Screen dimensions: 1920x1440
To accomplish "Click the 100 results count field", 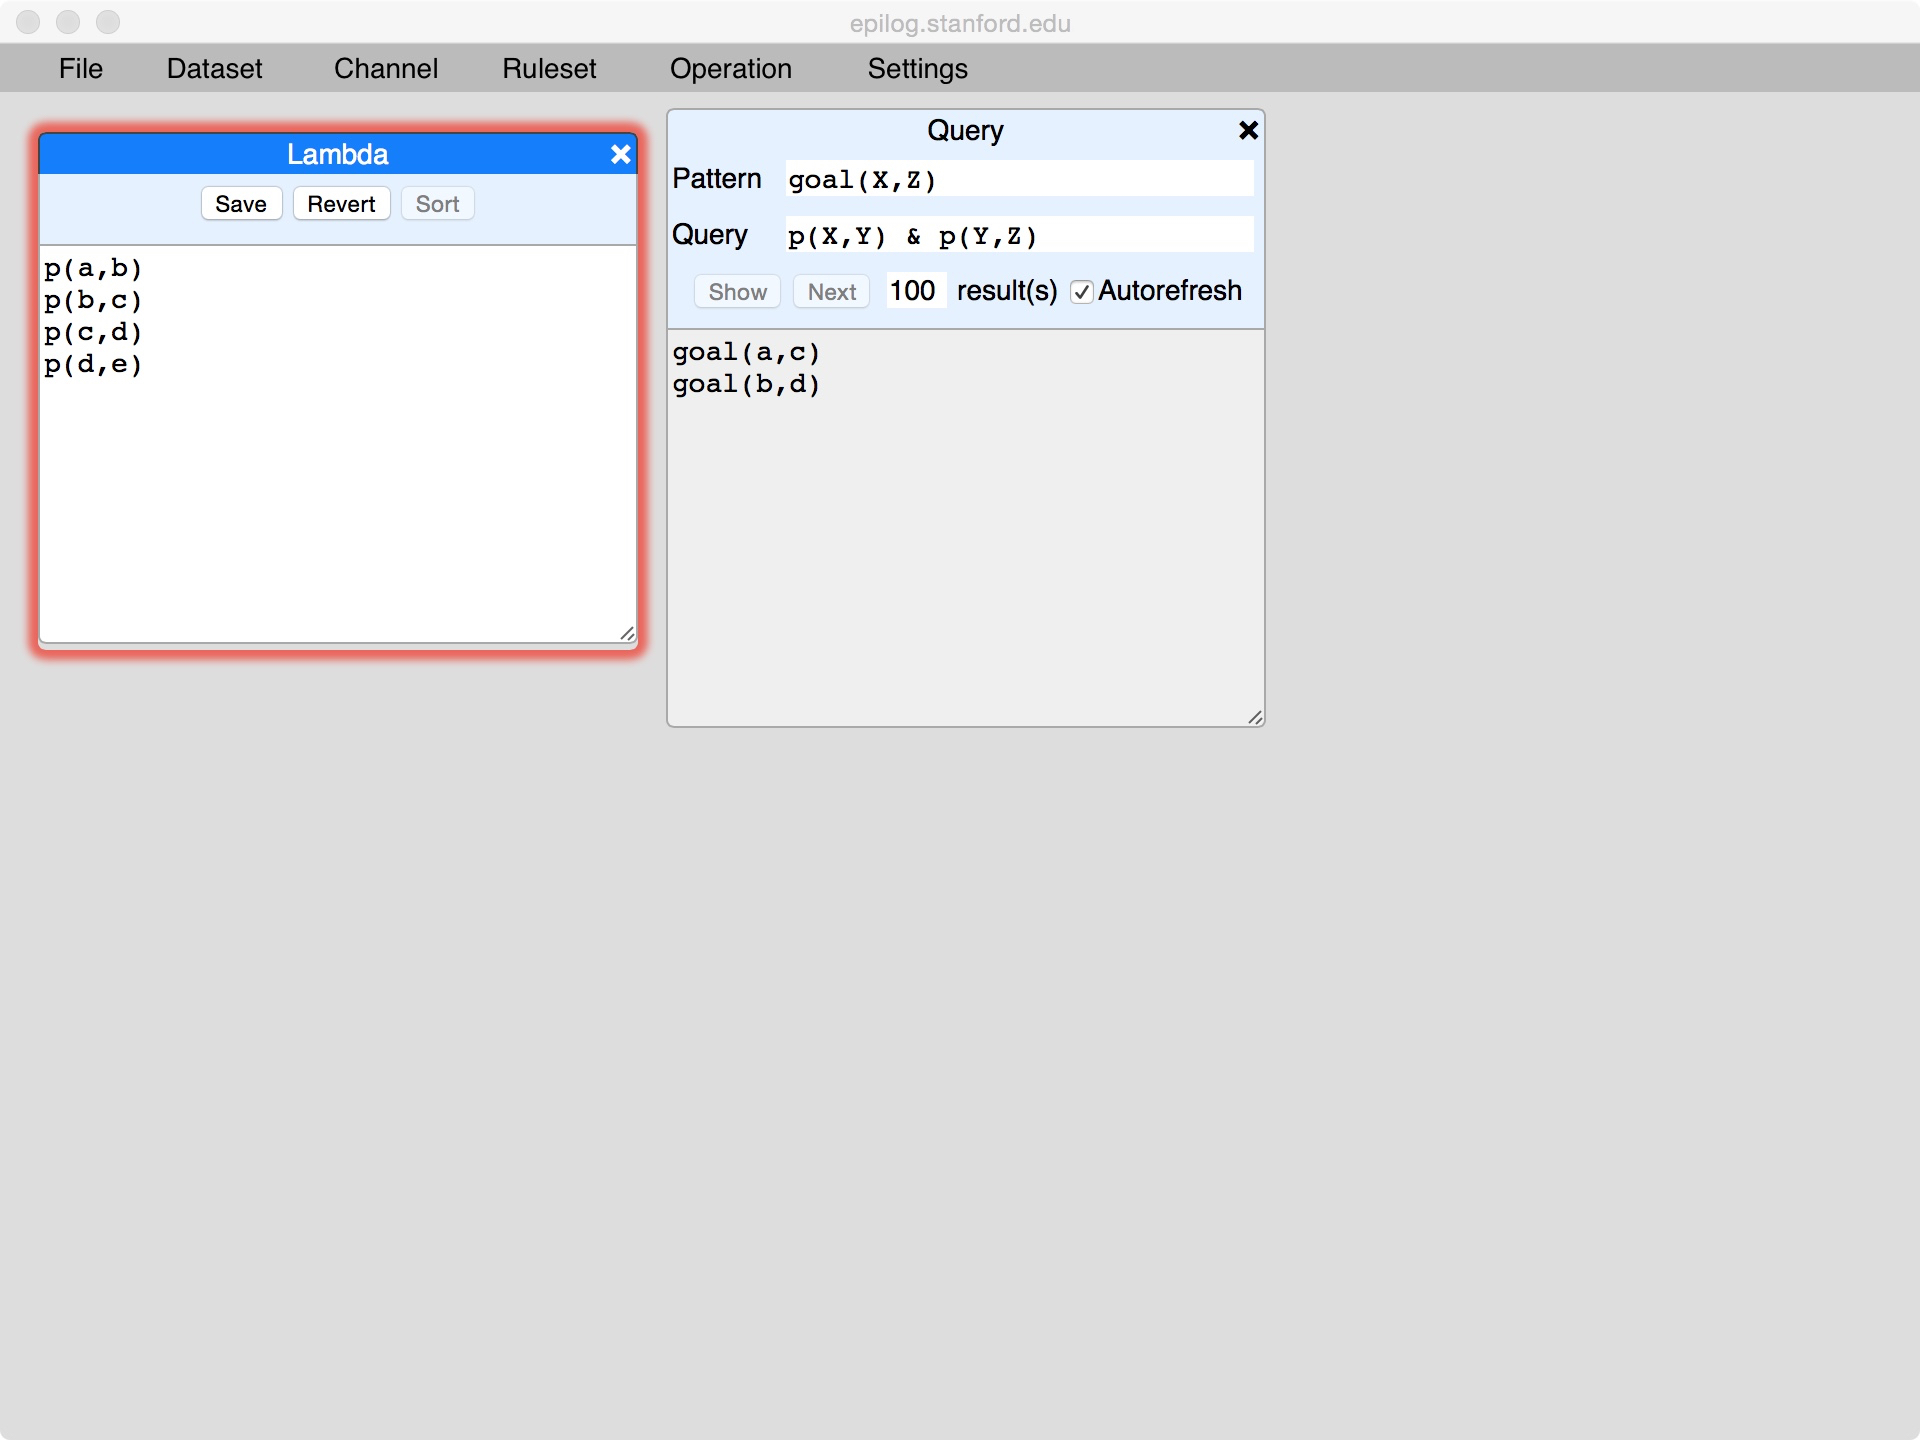I will point(914,291).
